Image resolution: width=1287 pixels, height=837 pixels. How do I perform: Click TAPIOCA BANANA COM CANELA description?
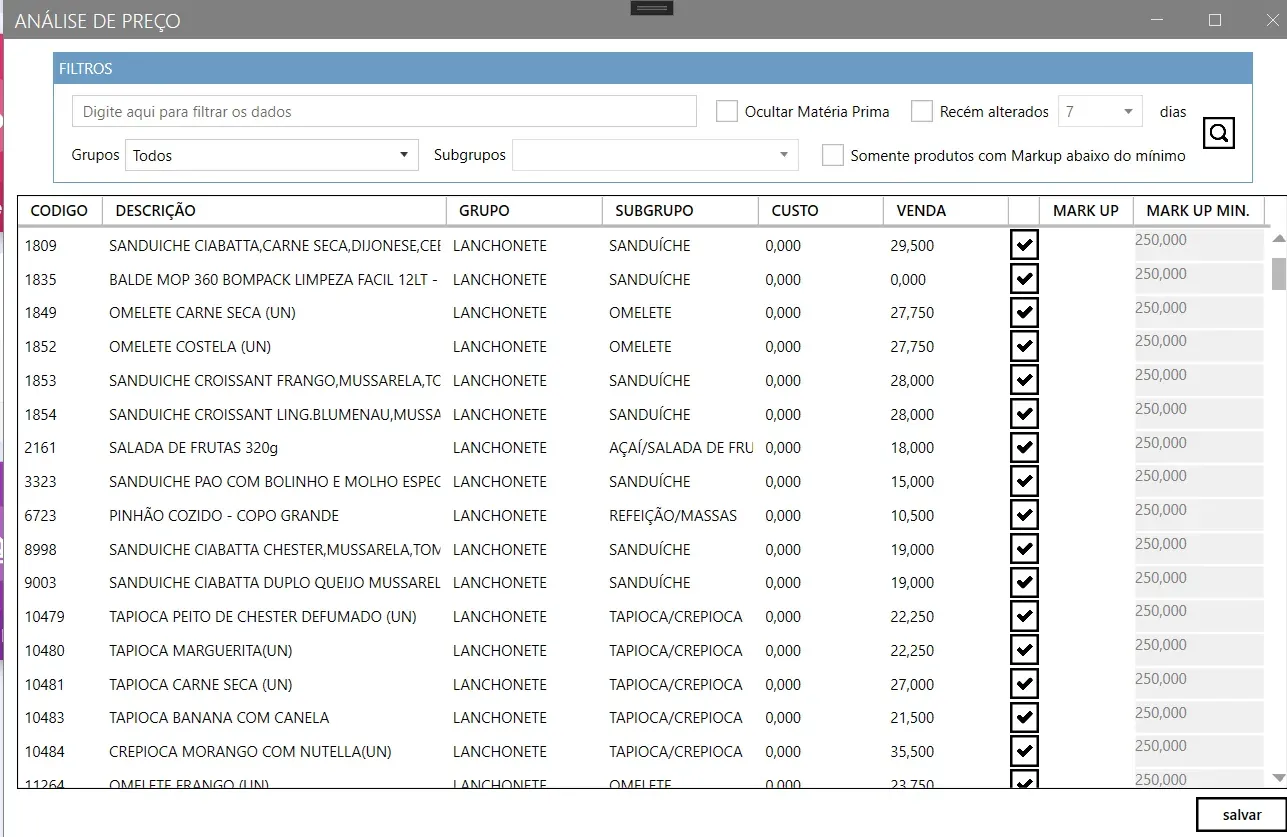pyautogui.click(x=219, y=717)
